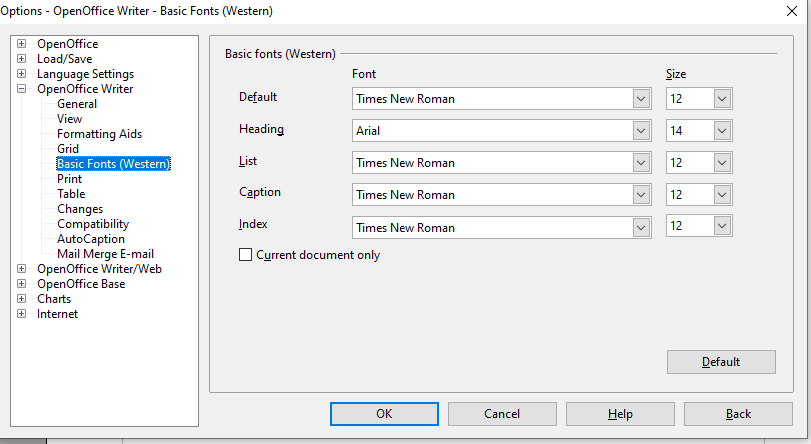811x444 pixels.
Task: Select the Changes entry
Action: point(80,209)
